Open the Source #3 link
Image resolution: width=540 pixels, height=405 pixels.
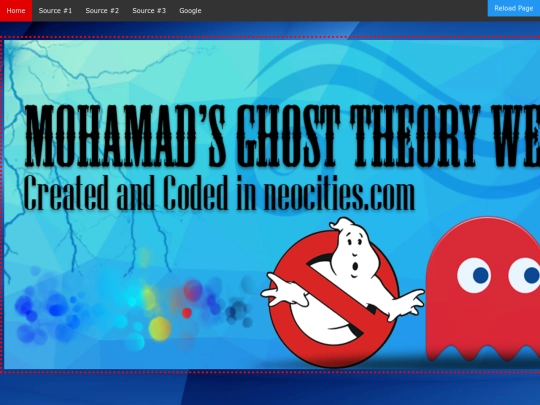[x=149, y=11]
